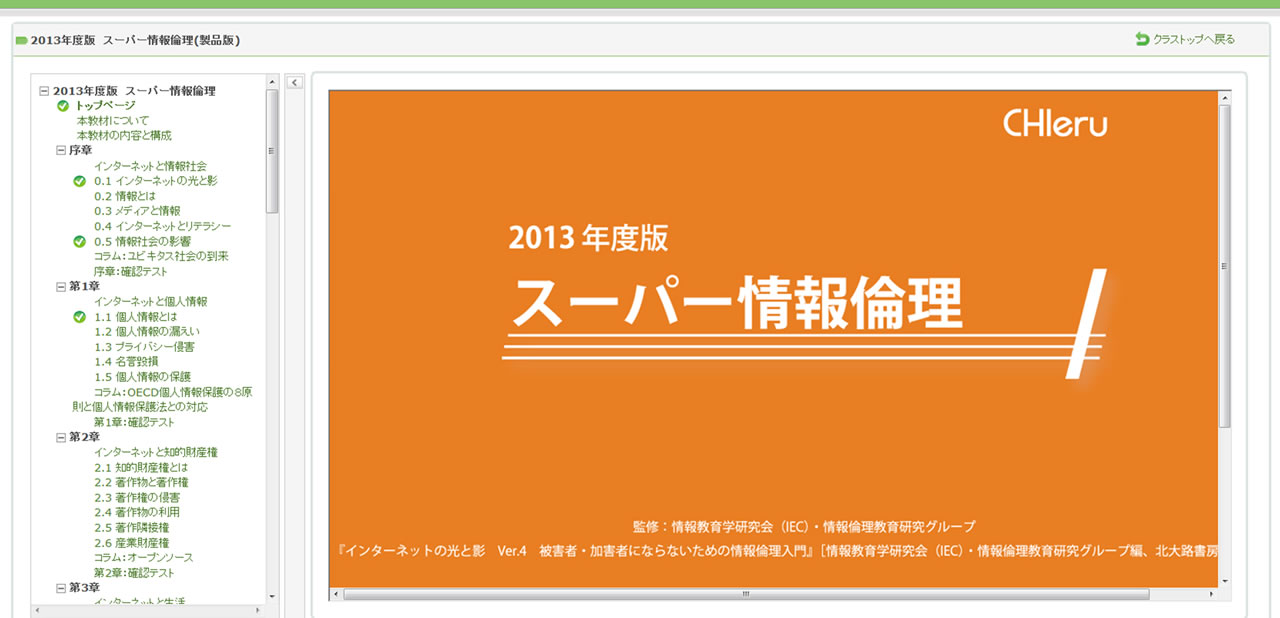Image resolution: width=1280 pixels, height=618 pixels.
Task: Open section 2.1 知的財産権とは
Action: [141, 468]
